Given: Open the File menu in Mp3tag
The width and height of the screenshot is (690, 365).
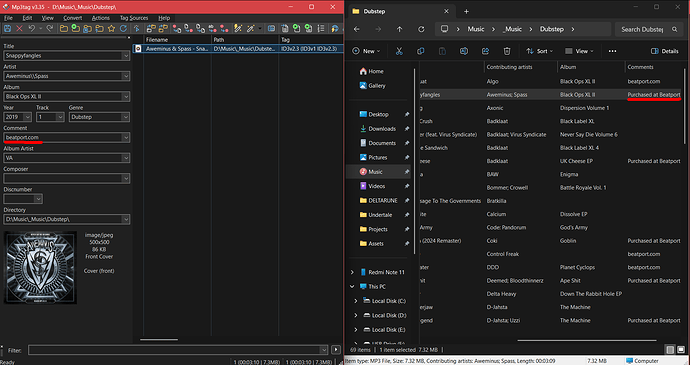Looking at the screenshot, I should click(8, 18).
